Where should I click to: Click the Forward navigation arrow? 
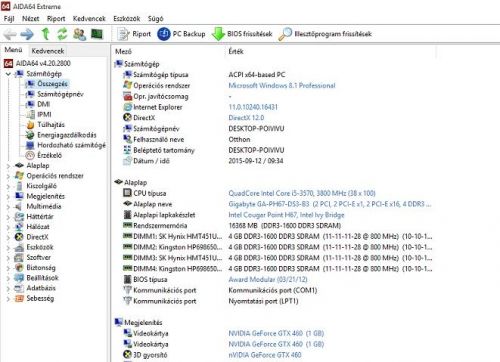point(27,34)
